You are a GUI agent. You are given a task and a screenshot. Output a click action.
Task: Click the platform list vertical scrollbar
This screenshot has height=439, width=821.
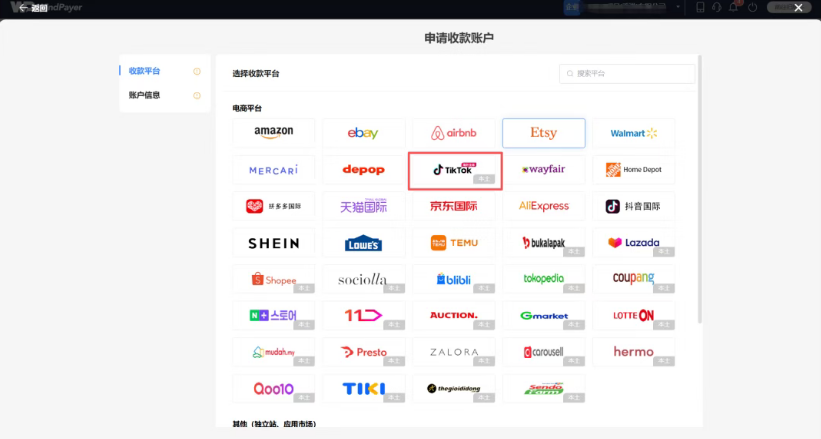click(700, 189)
